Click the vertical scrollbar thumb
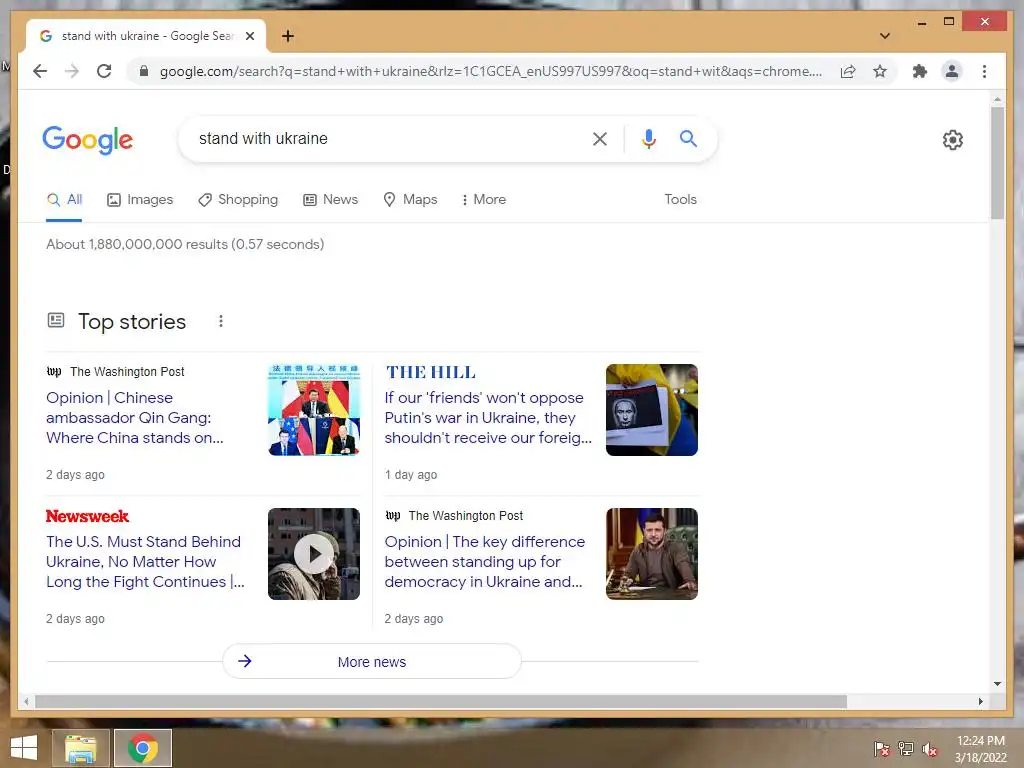1024x768 pixels. pyautogui.click(x=997, y=163)
